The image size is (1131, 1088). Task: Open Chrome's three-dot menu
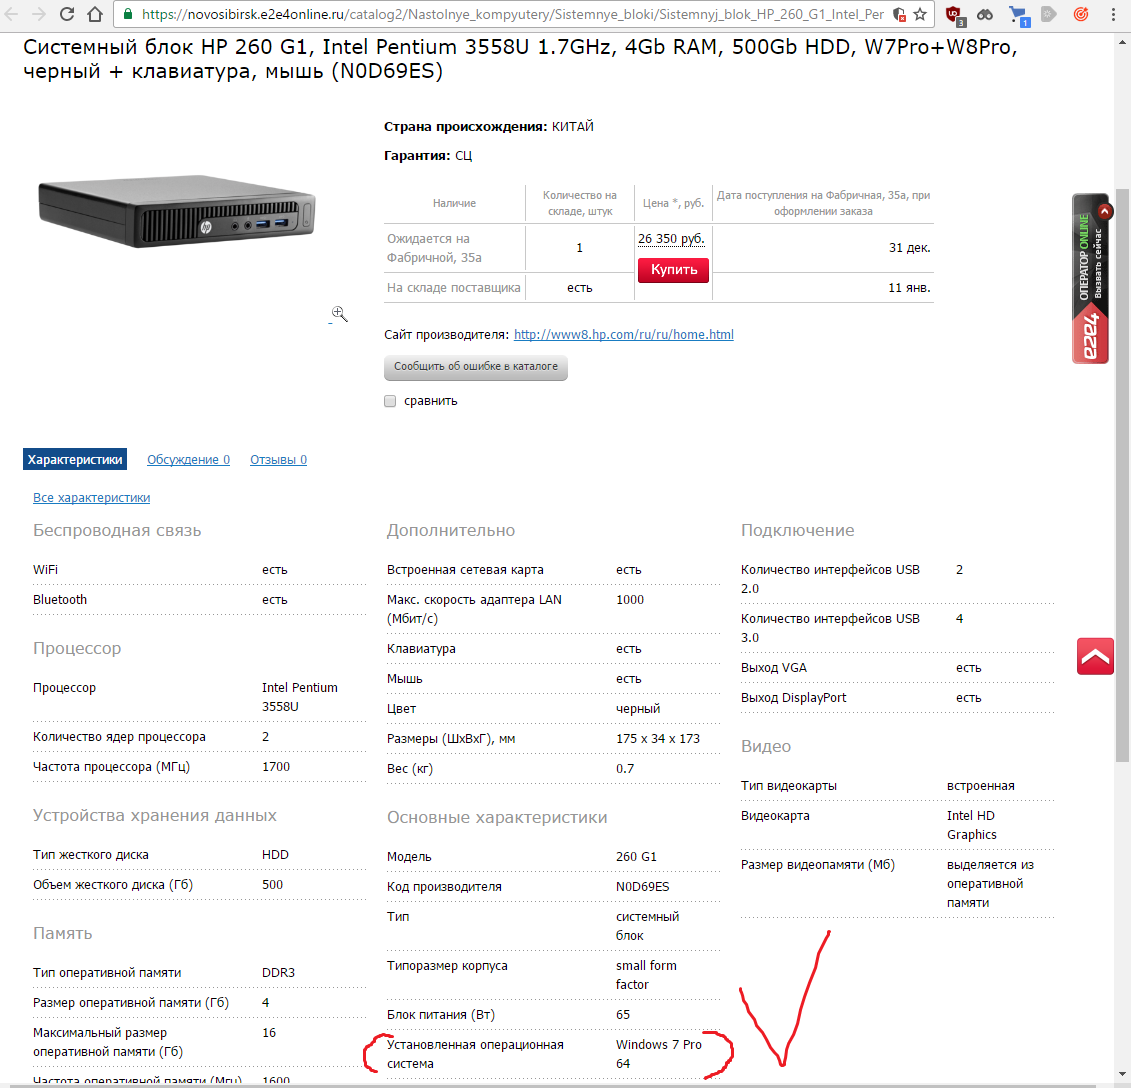tap(1114, 14)
